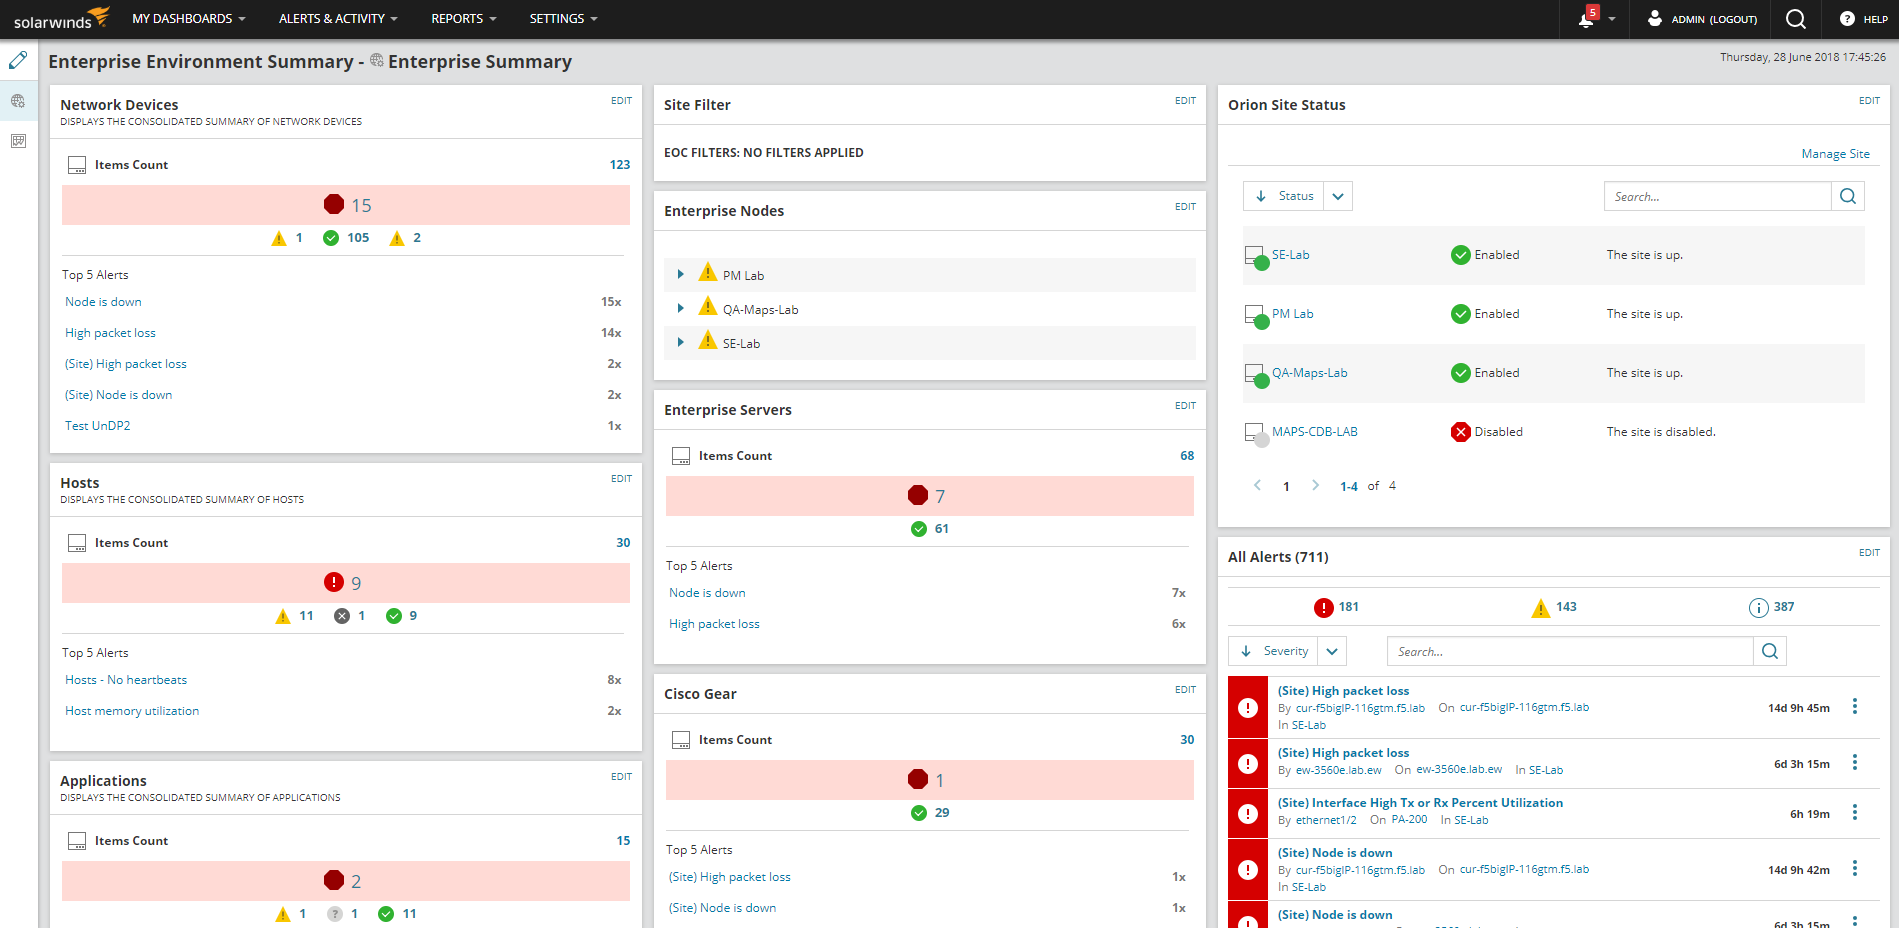Open 'Hosts - No heartbeats' alert link
This screenshot has width=1899, height=928.
[126, 680]
